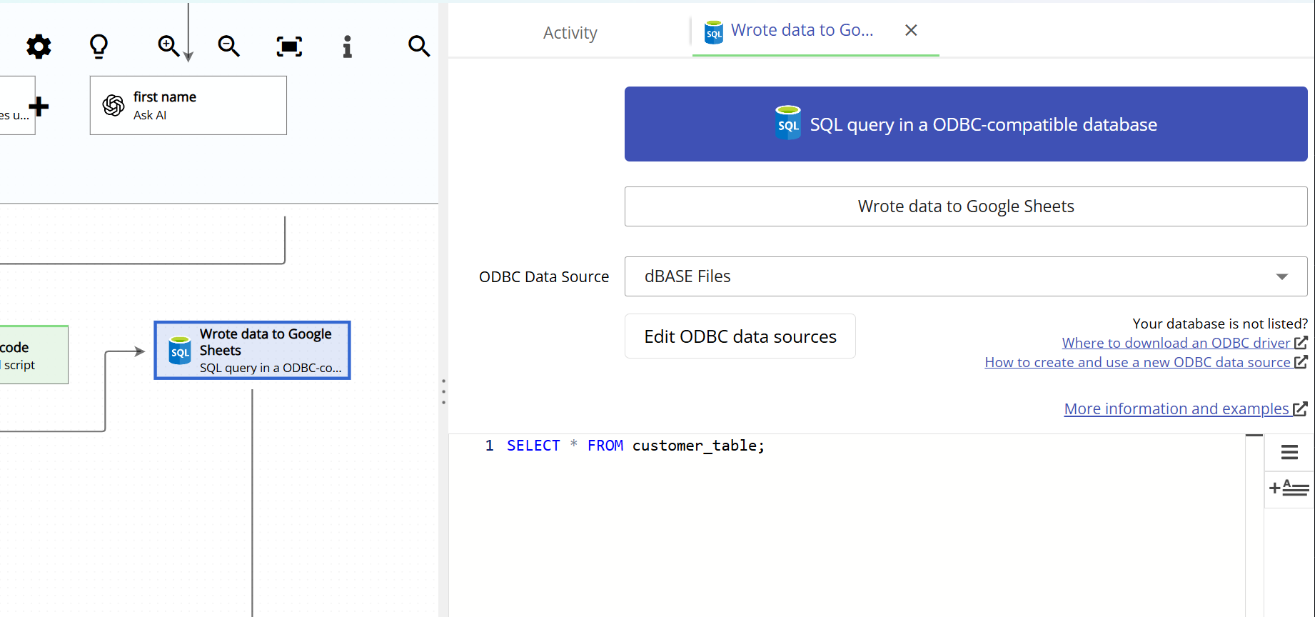The image size is (1315, 617).
Task: Click the SQL icon on the selected node
Action: point(179,350)
